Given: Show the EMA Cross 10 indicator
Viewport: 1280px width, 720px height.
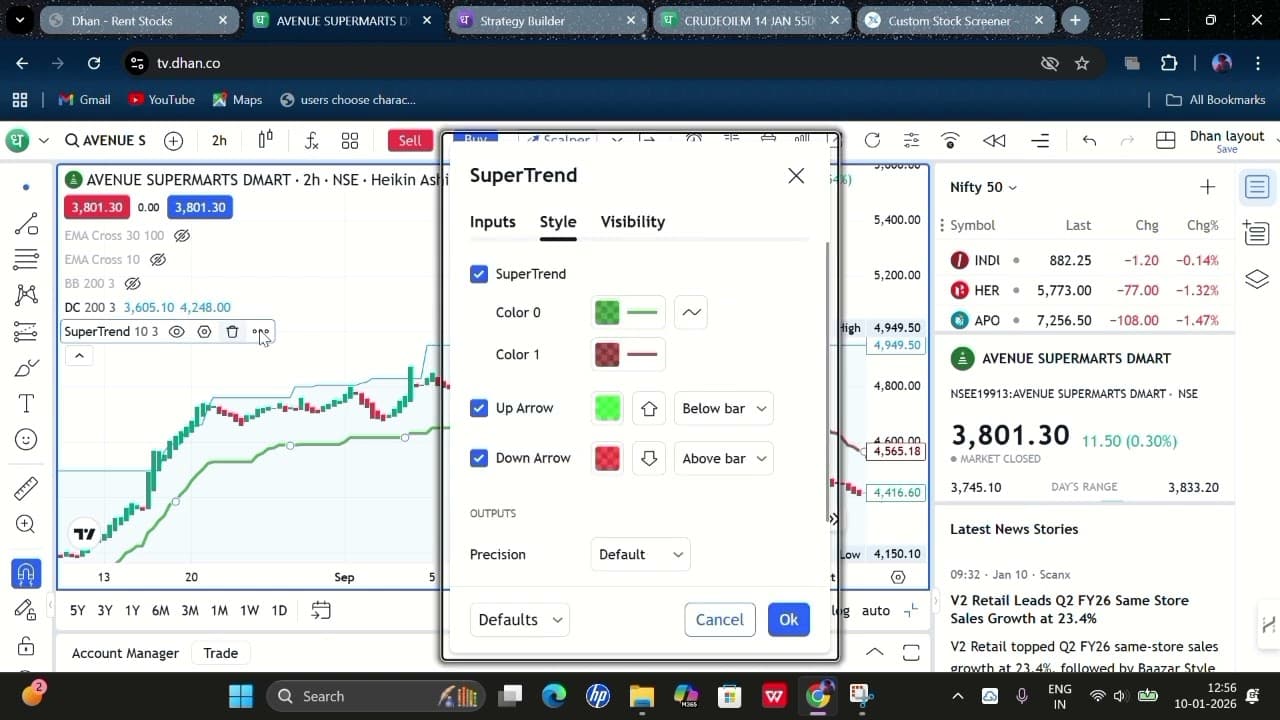Looking at the screenshot, I should pos(158,259).
